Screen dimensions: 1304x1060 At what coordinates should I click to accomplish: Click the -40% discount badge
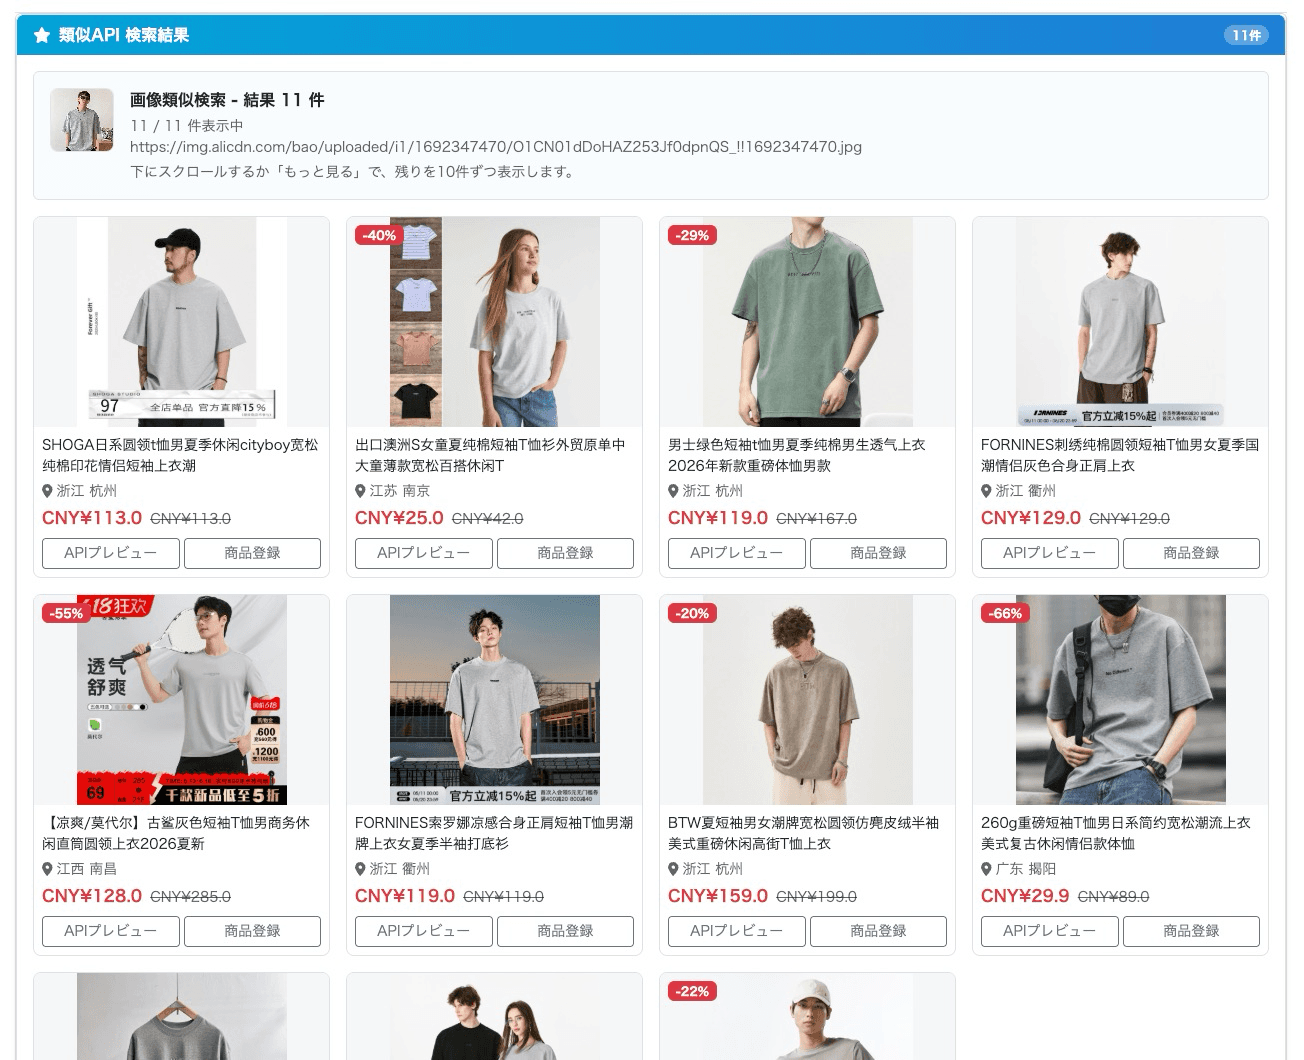pyautogui.click(x=379, y=235)
